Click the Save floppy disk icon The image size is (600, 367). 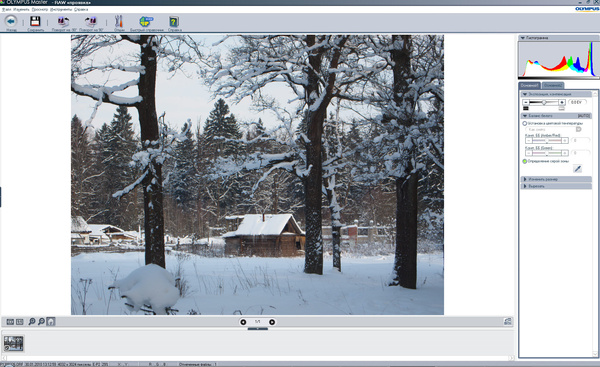click(35, 21)
